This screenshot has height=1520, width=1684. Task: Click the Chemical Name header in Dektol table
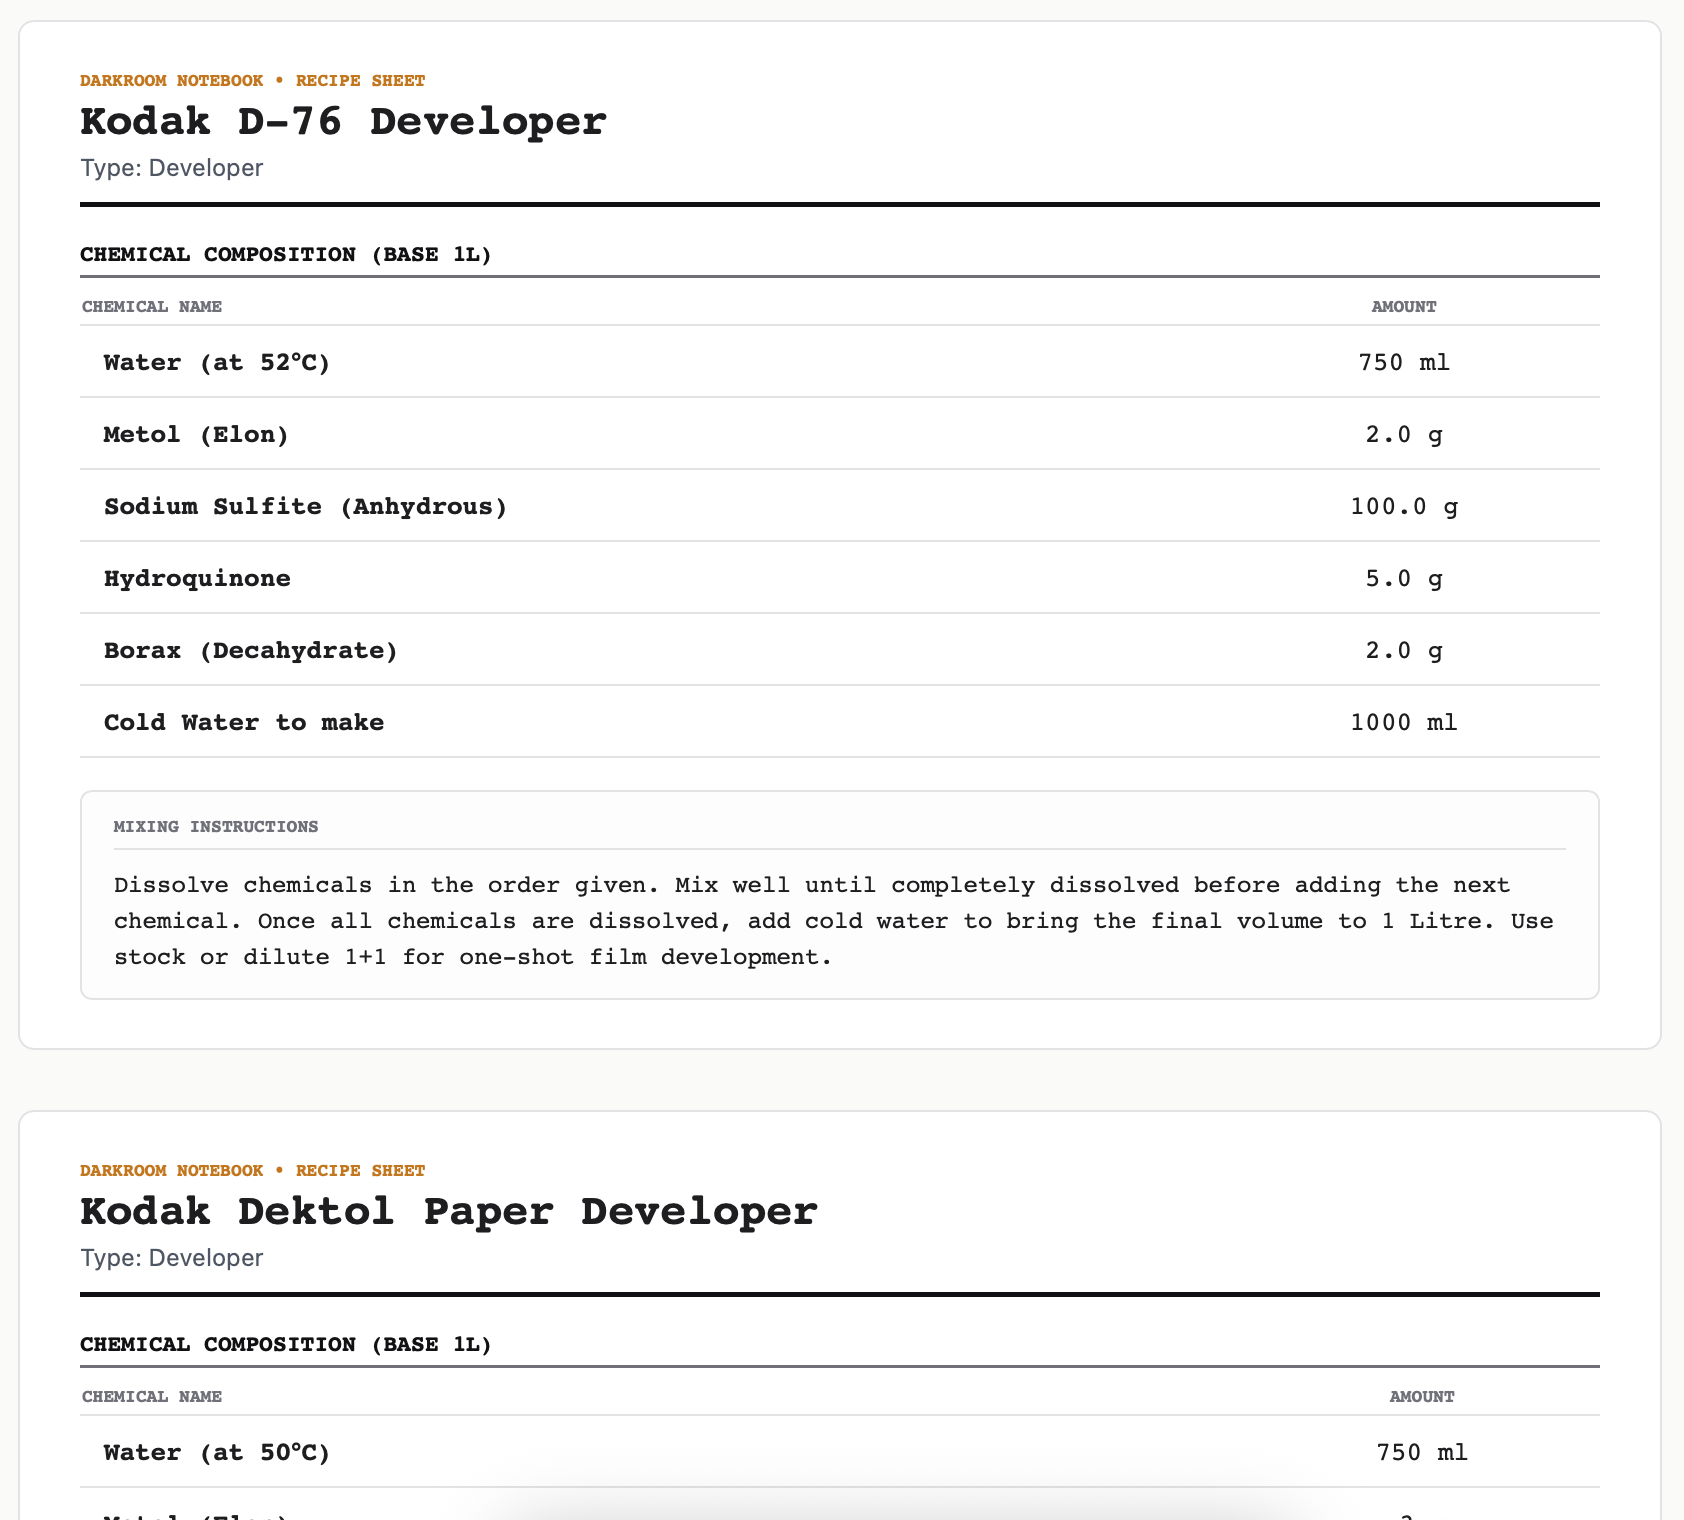pos(152,1396)
